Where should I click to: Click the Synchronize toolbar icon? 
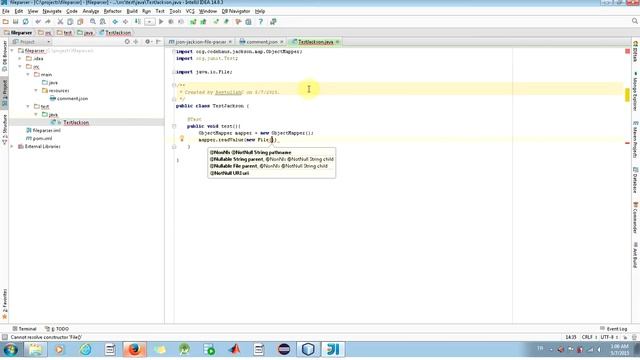click(26, 22)
